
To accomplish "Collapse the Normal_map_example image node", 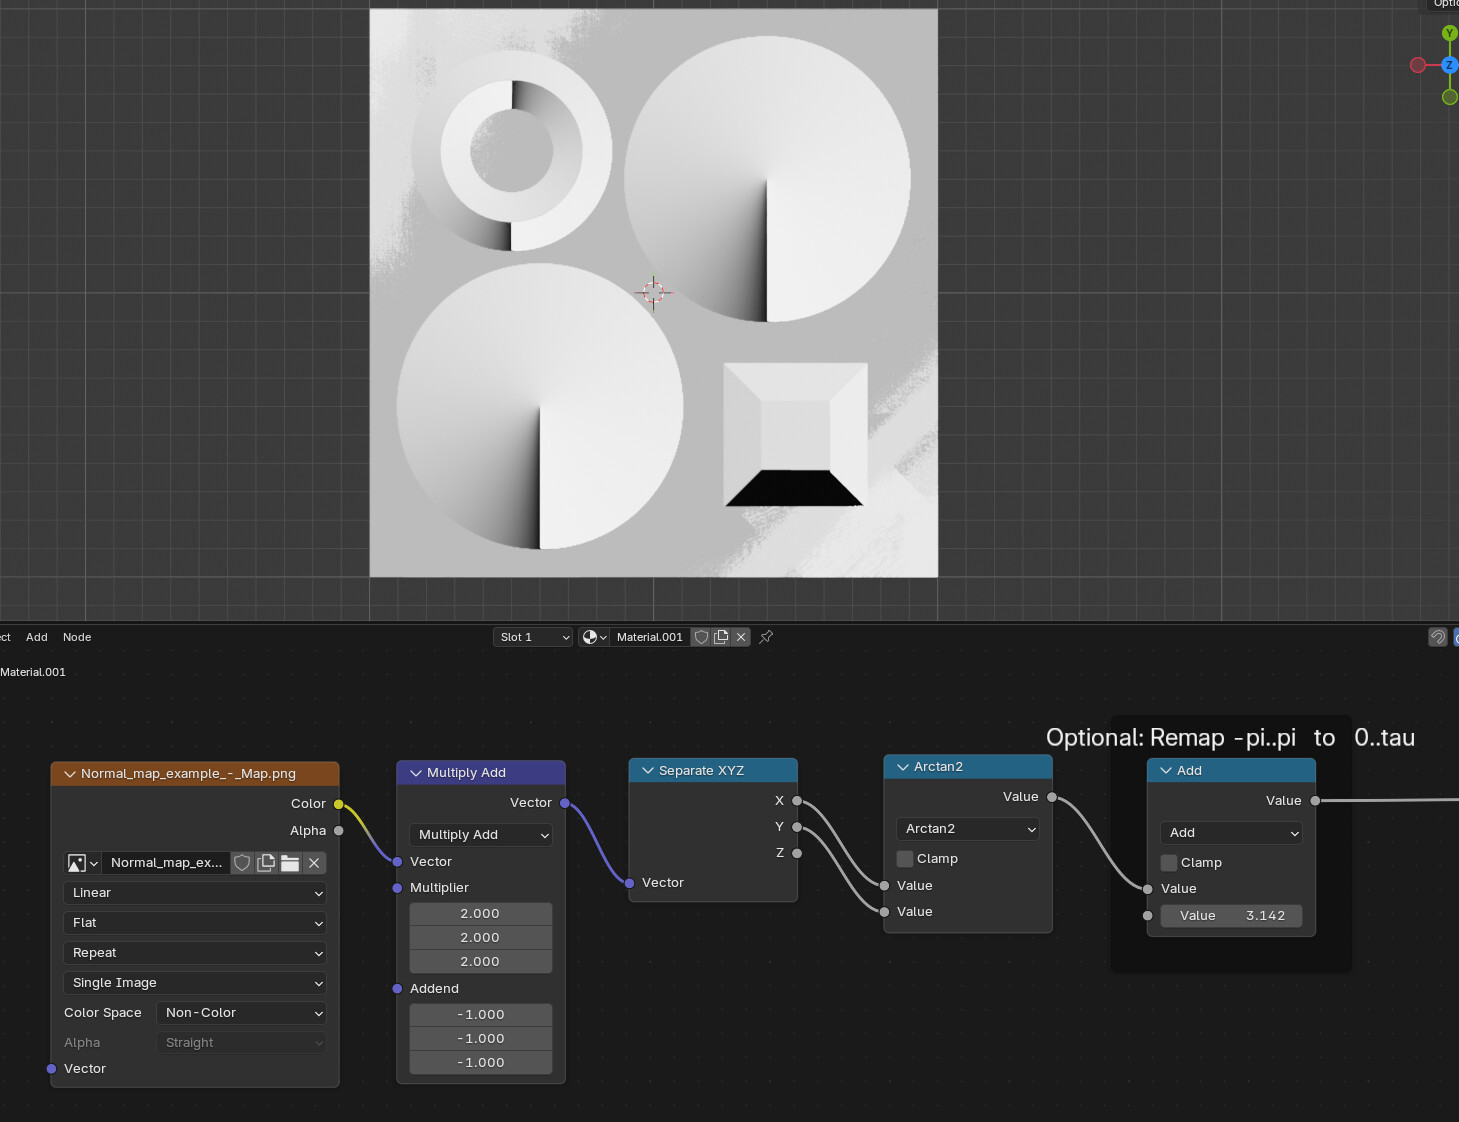I will [70, 774].
